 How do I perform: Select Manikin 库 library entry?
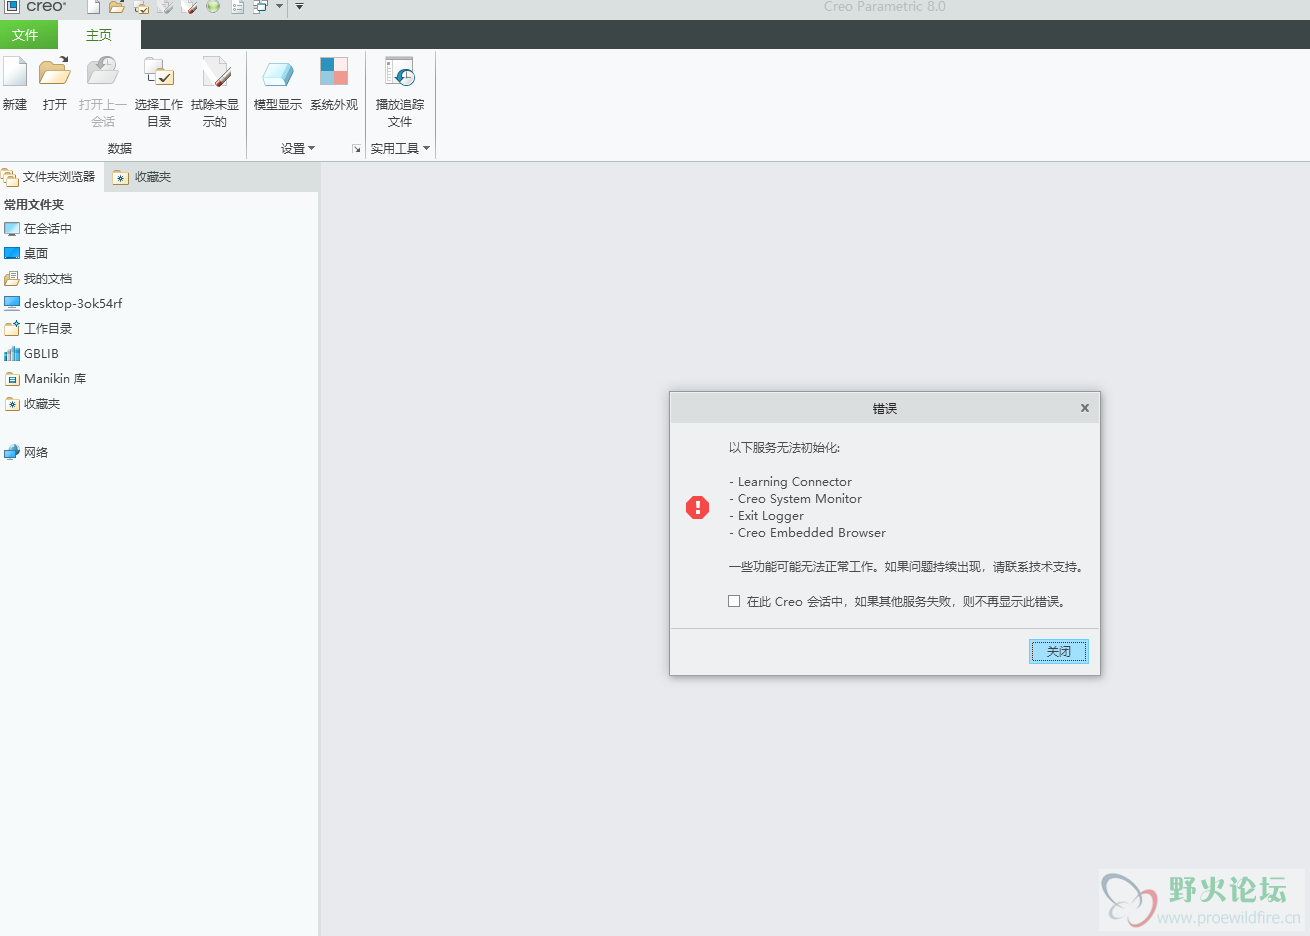45,378
